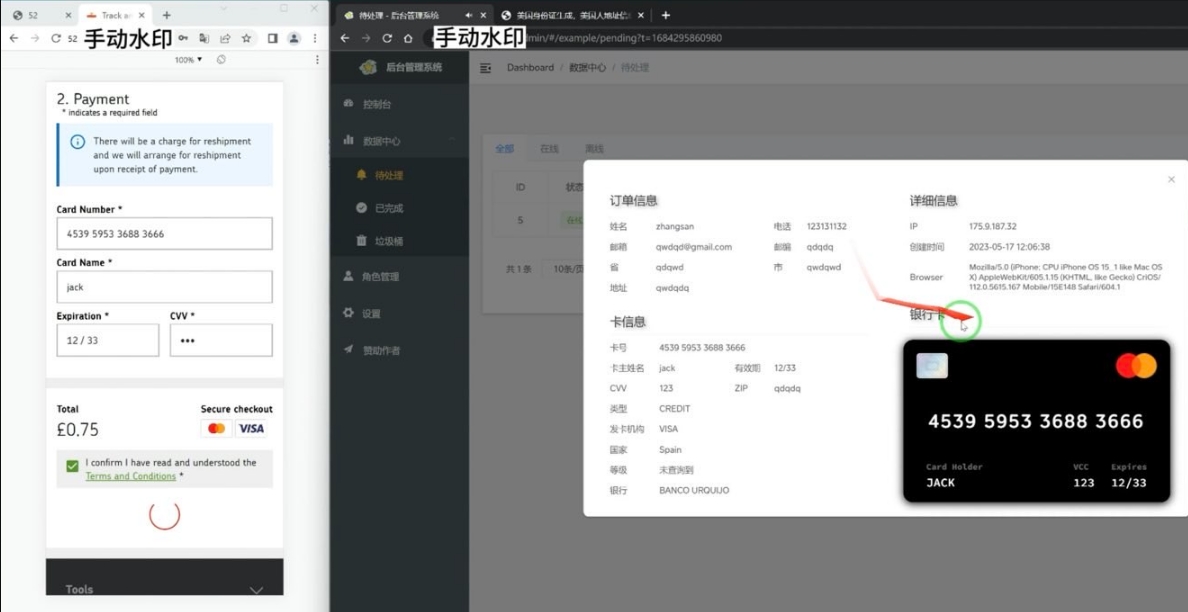The height and width of the screenshot is (612, 1188).
Task: Click the 后台管理系统 logo icon
Action: (x=368, y=67)
